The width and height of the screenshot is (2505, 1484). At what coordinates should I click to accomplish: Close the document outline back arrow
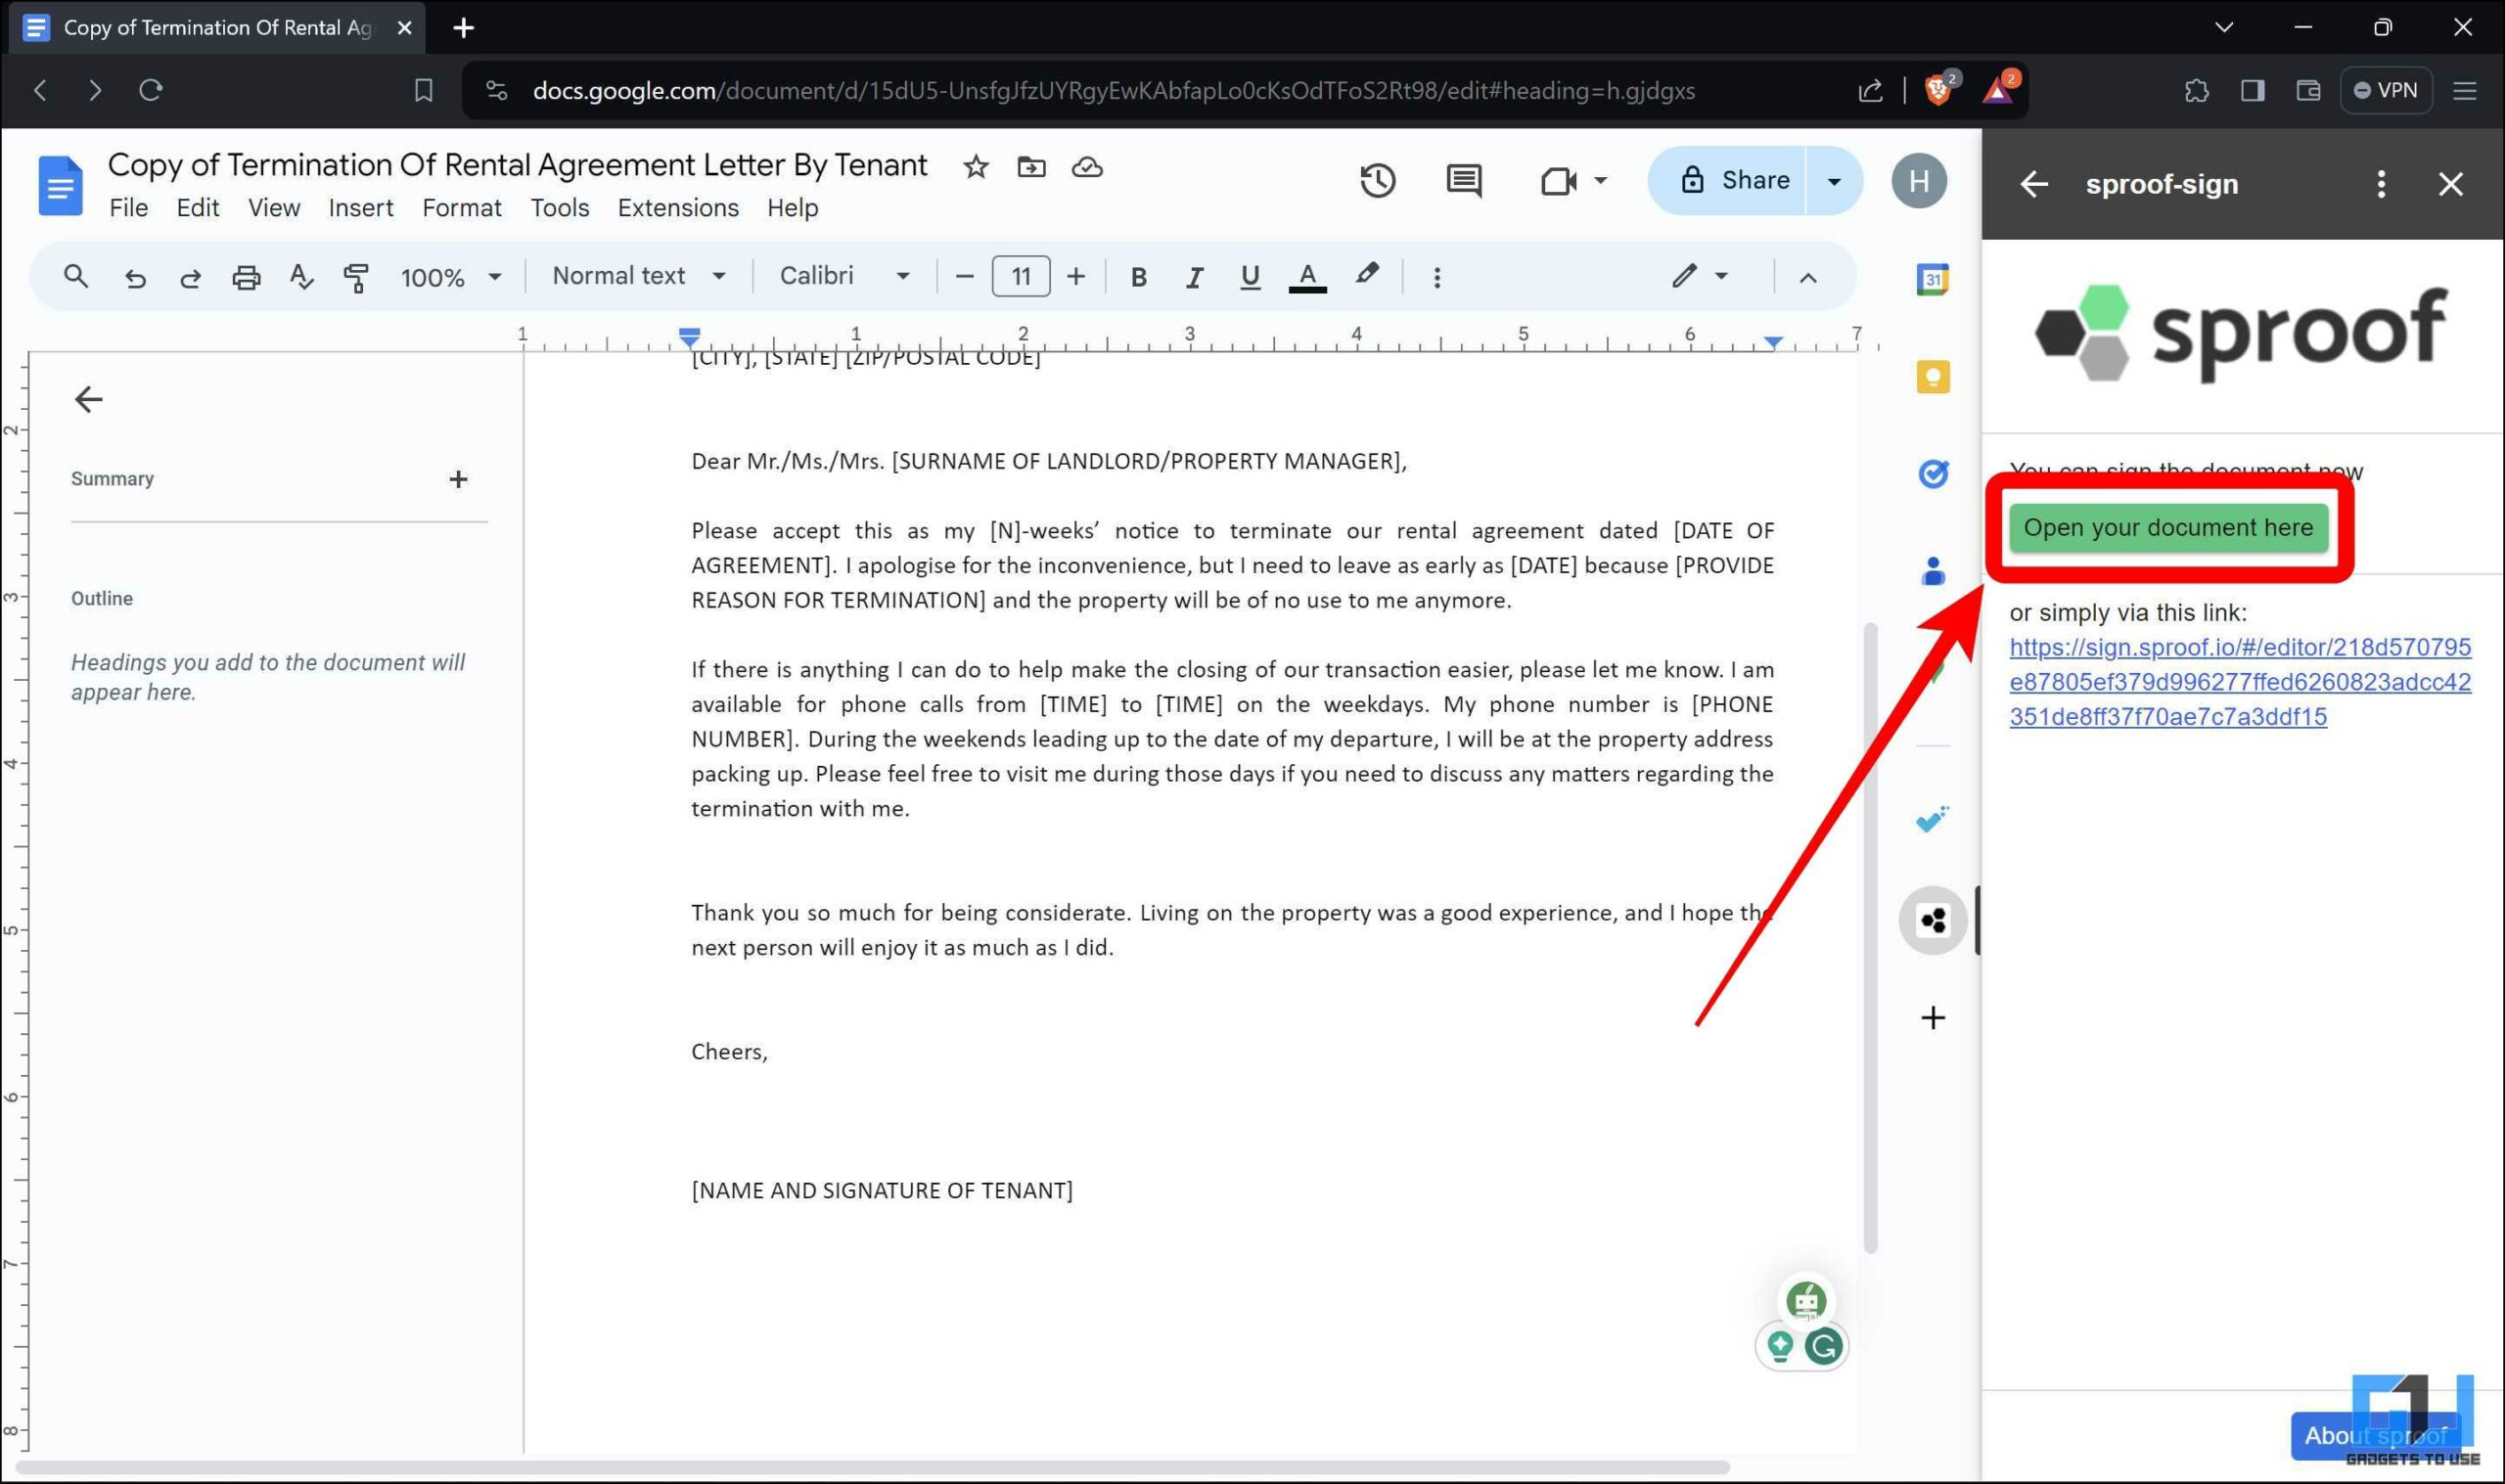coord(88,400)
